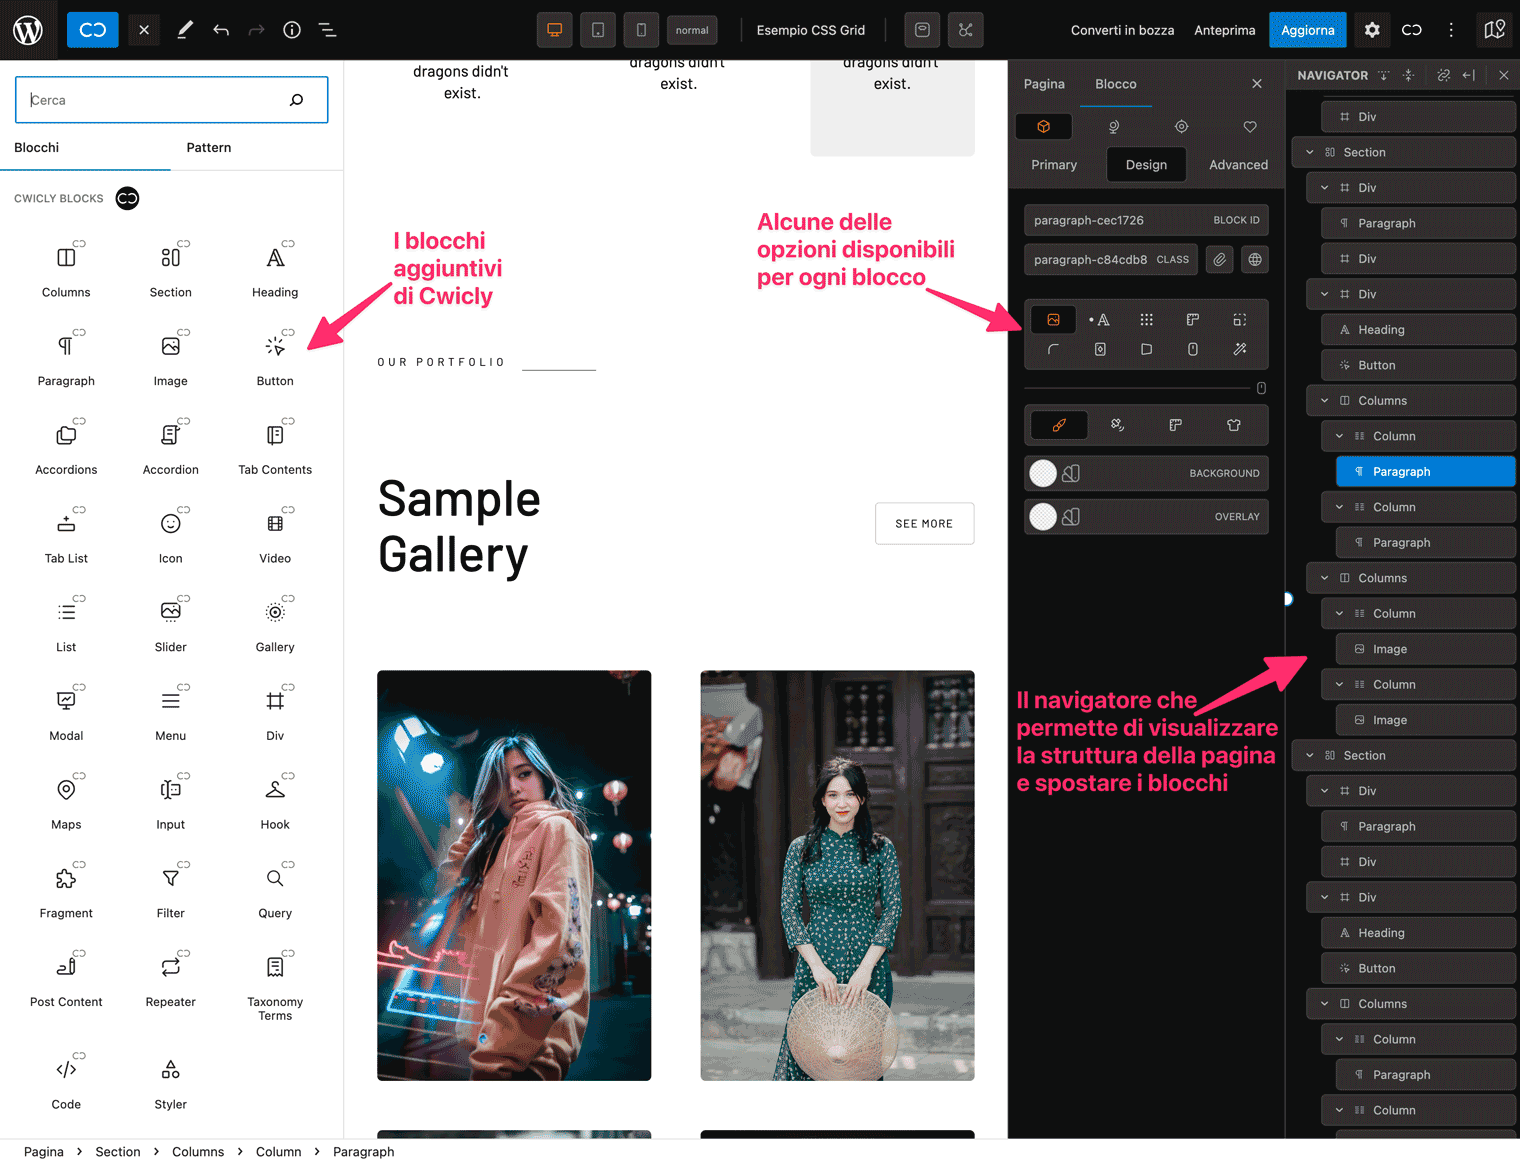Insert the Maps block

(x=66, y=803)
